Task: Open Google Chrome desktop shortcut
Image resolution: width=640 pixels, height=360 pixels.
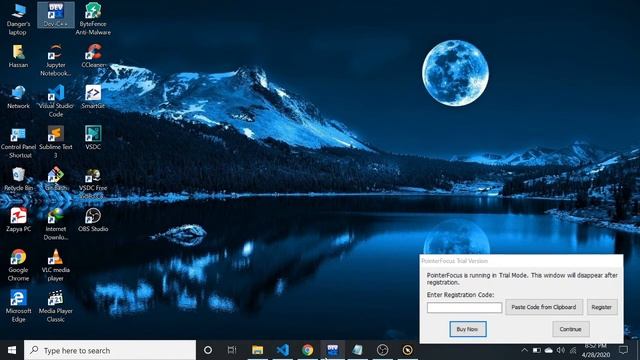Action: [x=18, y=265]
